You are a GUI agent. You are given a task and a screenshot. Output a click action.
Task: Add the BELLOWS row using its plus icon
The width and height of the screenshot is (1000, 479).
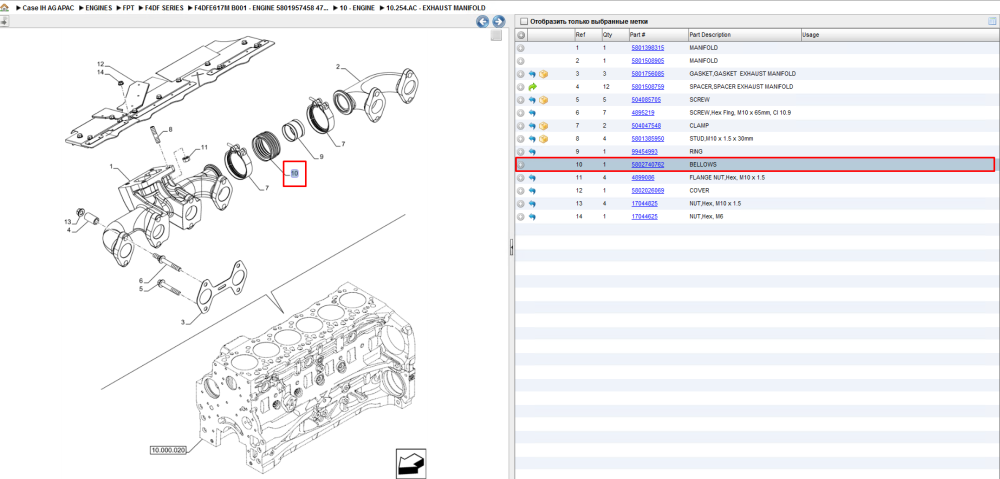tap(521, 165)
